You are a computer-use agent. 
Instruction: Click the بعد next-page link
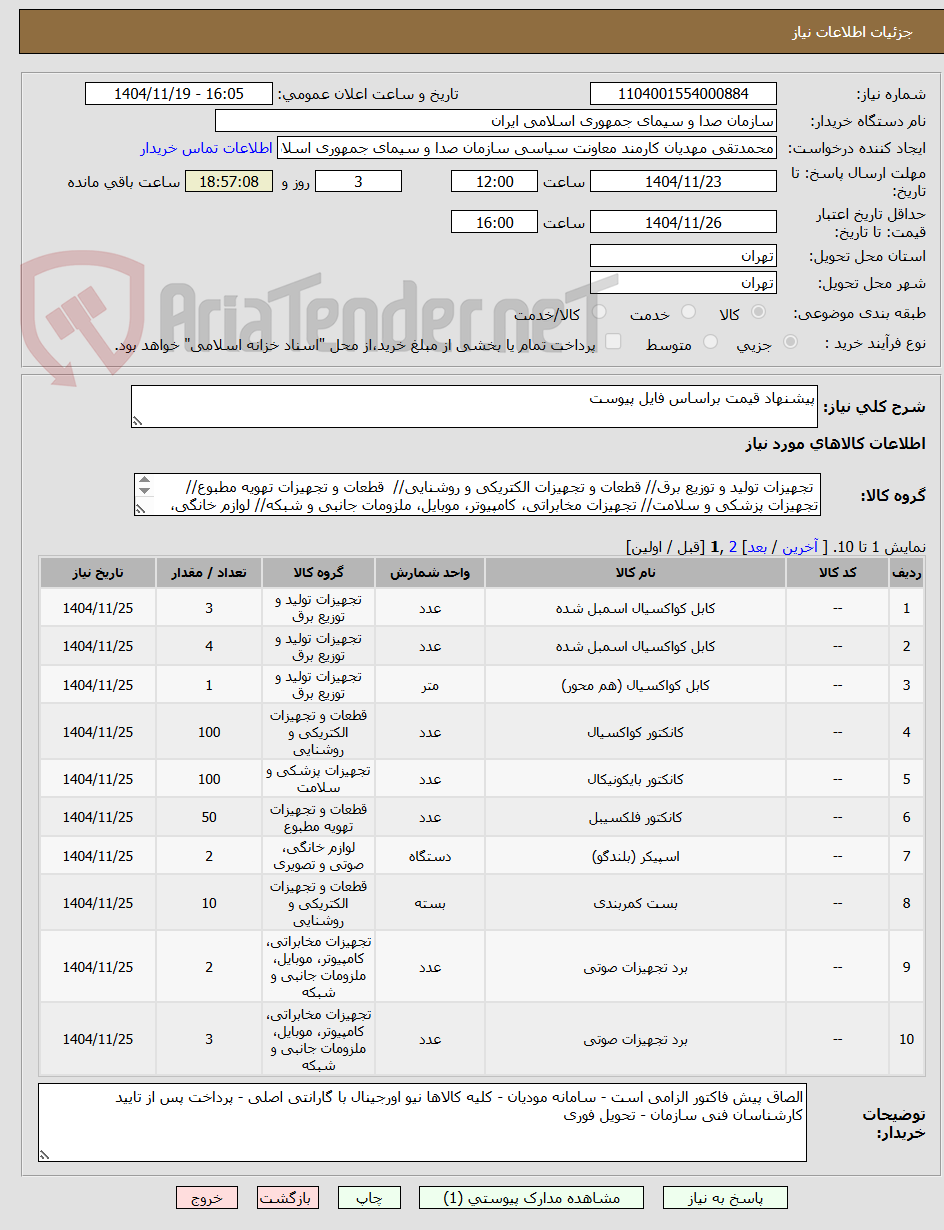point(756,547)
